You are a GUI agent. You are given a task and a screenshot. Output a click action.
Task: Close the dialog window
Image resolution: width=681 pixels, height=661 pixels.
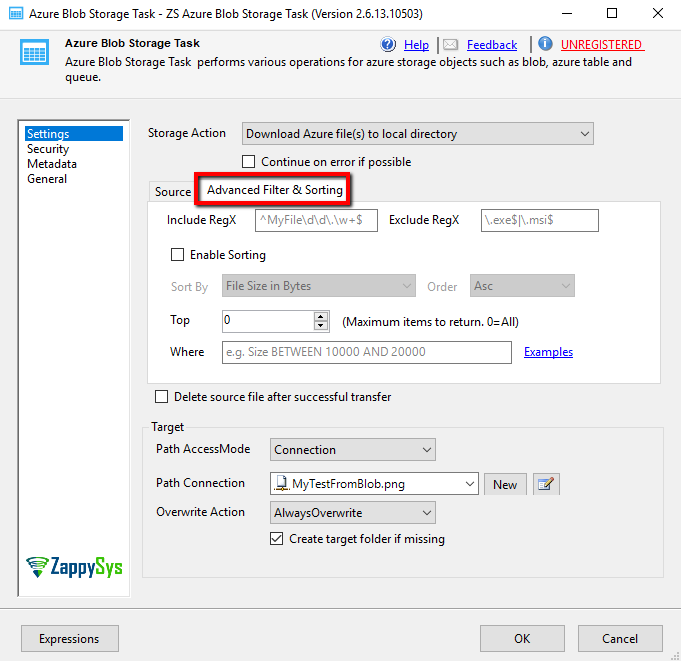pyautogui.click(x=658, y=13)
